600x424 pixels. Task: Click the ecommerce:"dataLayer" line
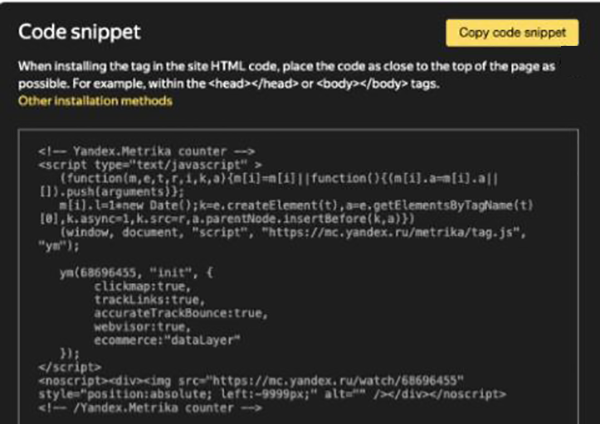(x=167, y=340)
